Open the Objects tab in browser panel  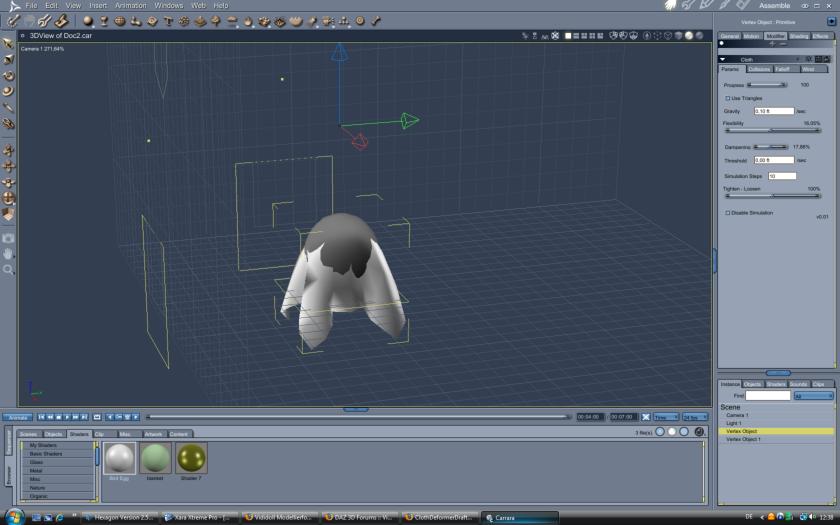point(54,434)
